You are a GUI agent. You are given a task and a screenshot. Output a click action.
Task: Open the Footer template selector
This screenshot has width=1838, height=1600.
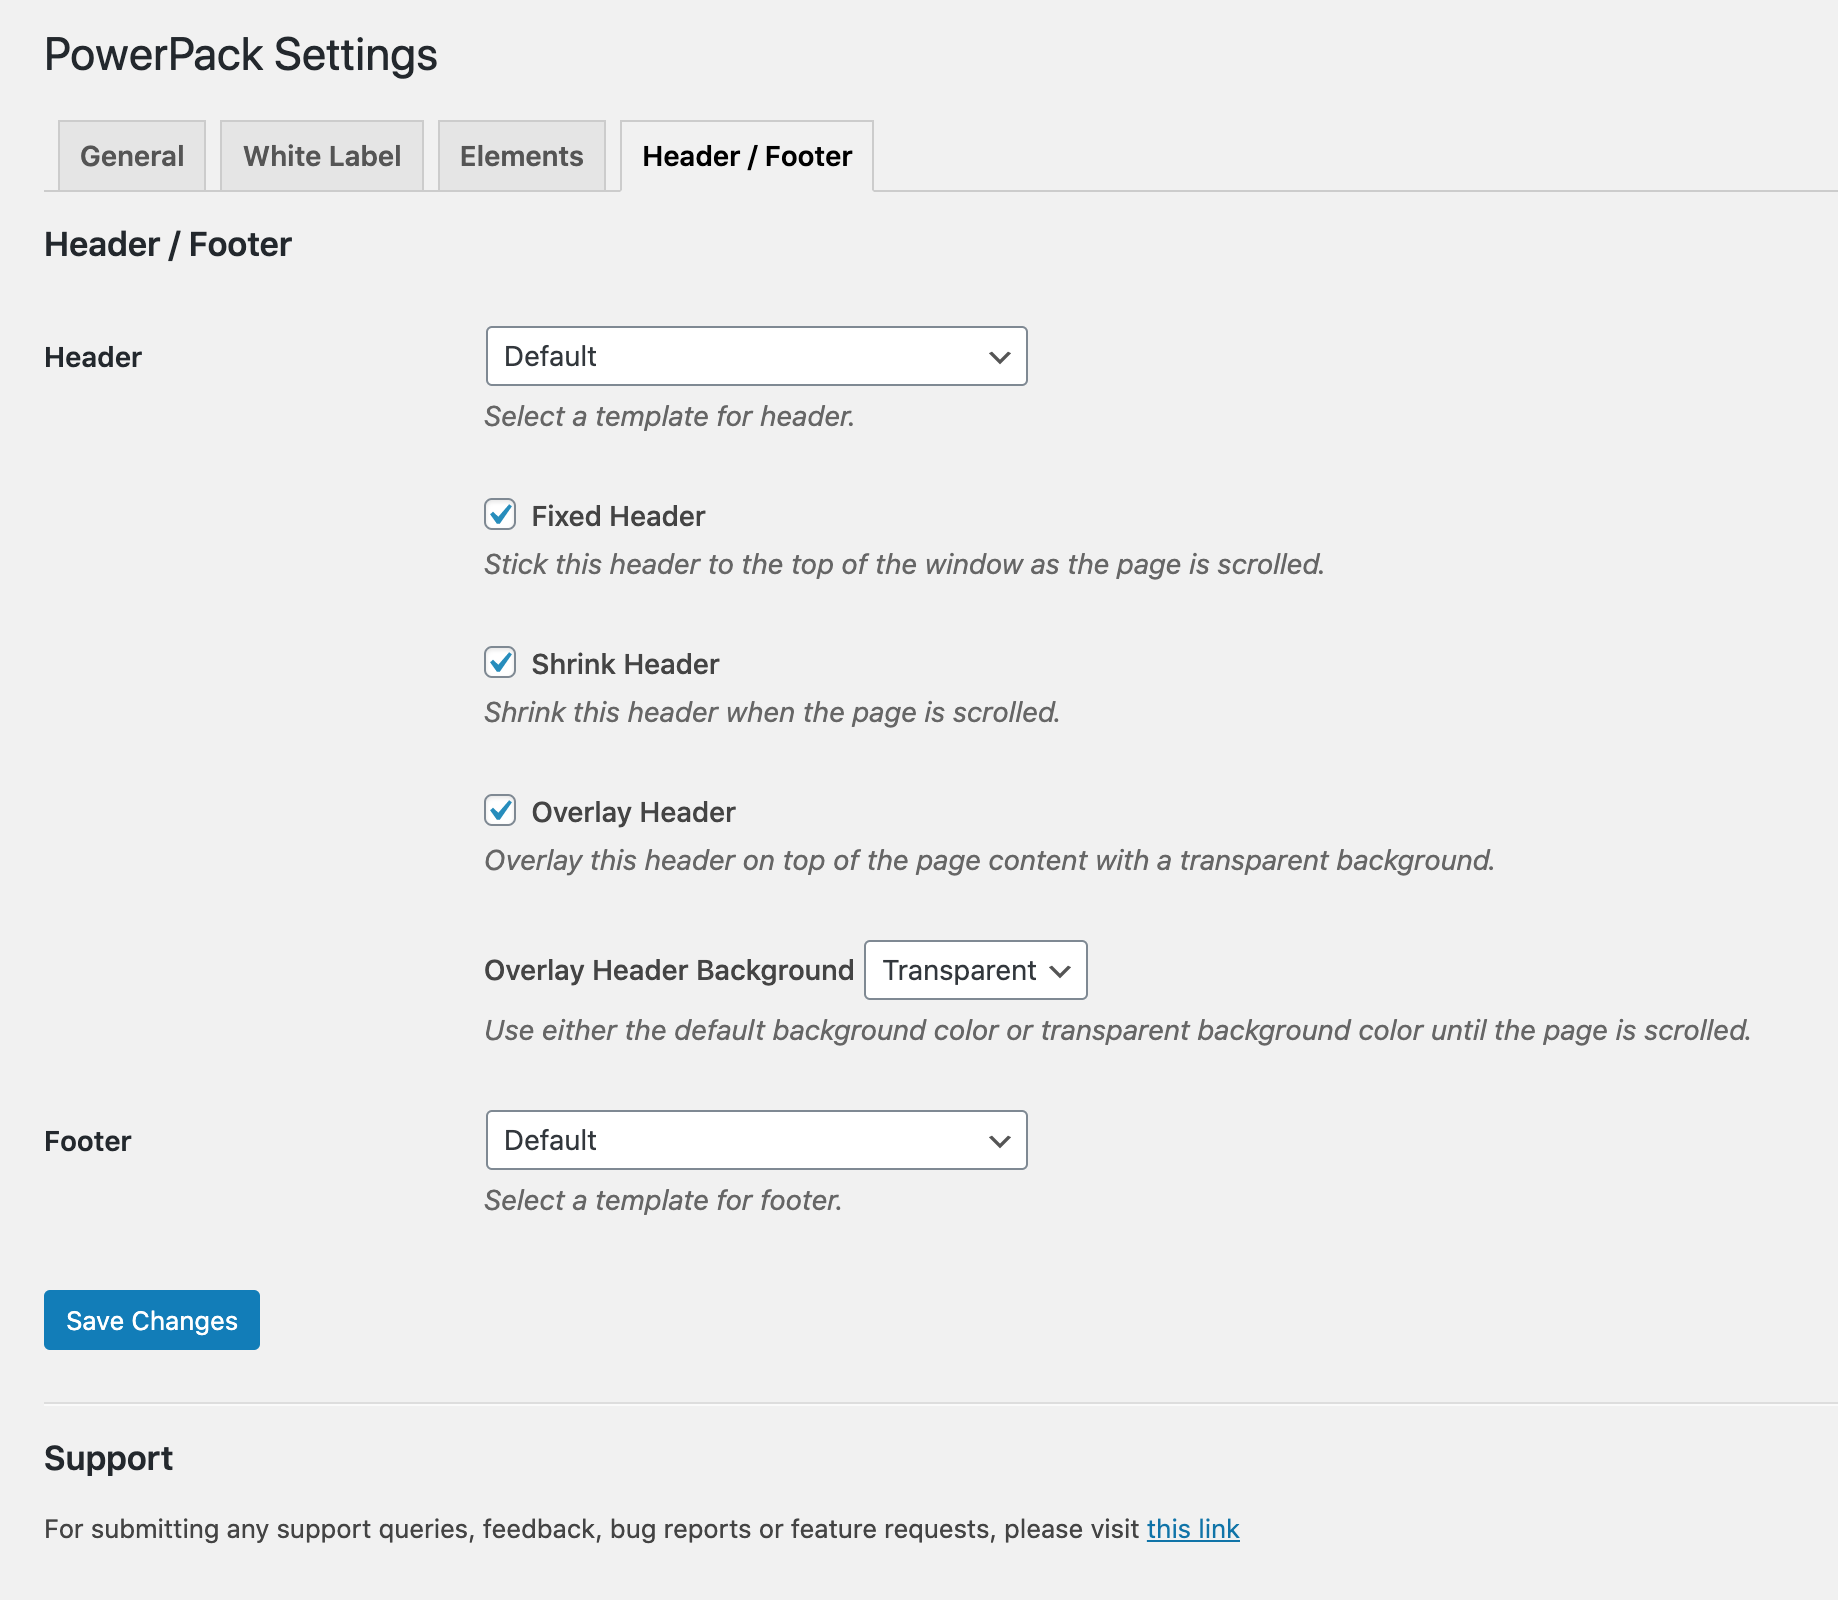click(755, 1140)
